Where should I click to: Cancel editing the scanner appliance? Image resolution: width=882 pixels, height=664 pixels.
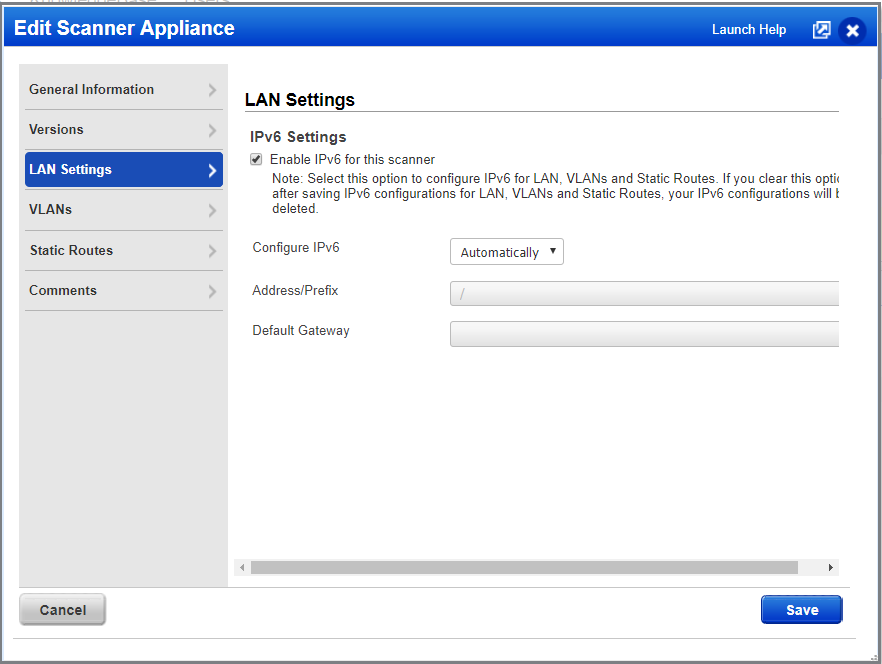click(62, 609)
